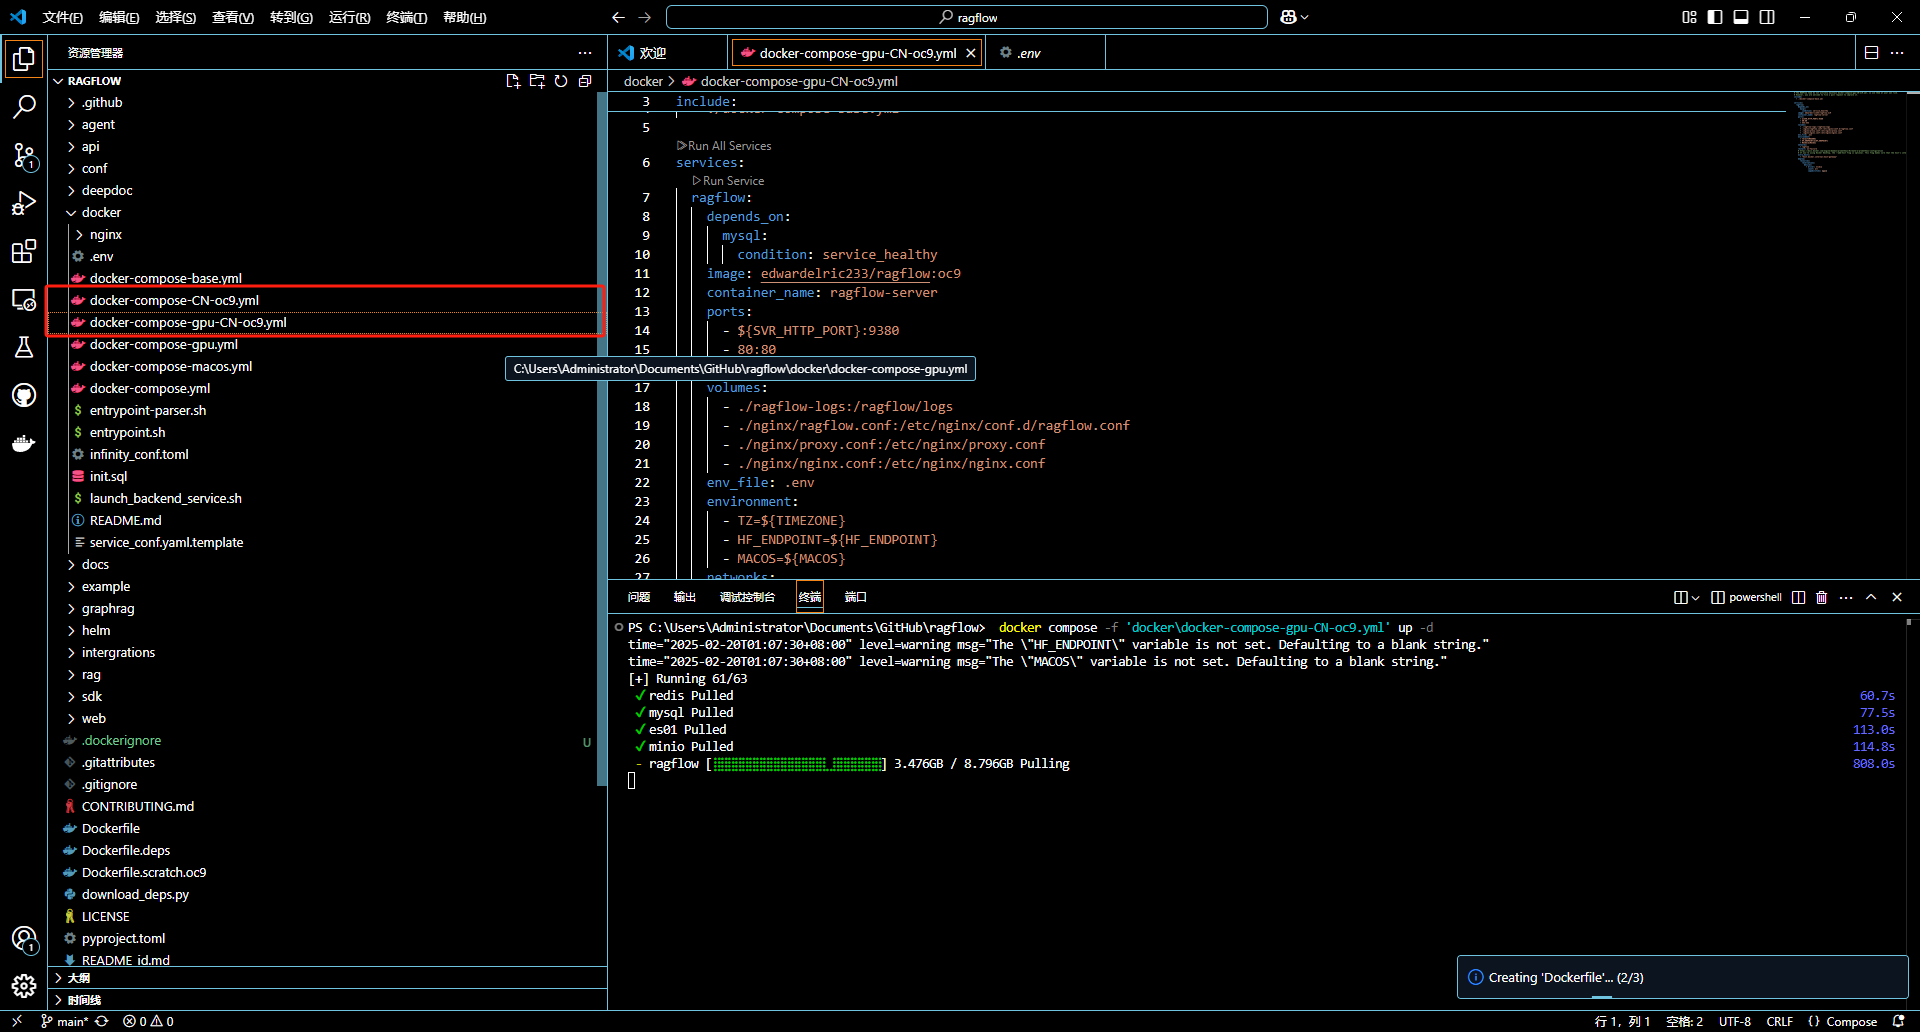The height and width of the screenshot is (1032, 1920).
Task: Refresh the explorer file tree
Action: click(x=561, y=81)
